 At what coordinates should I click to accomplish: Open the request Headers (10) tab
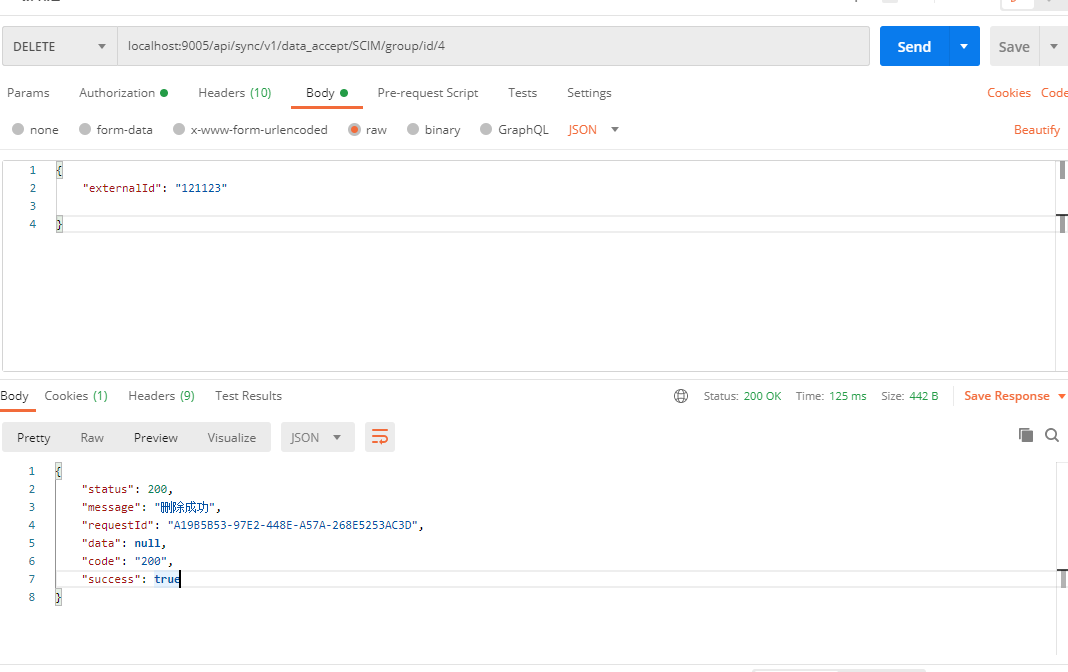pyautogui.click(x=235, y=93)
